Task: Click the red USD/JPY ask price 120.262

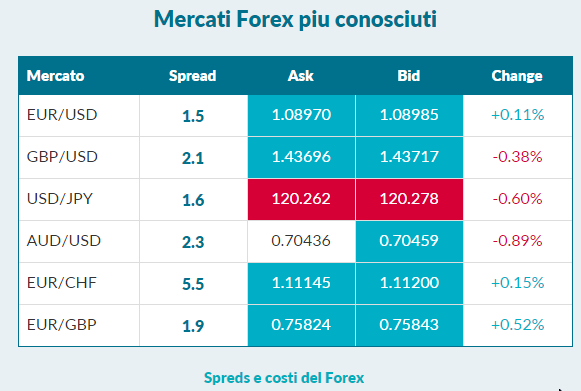Action: (x=301, y=199)
